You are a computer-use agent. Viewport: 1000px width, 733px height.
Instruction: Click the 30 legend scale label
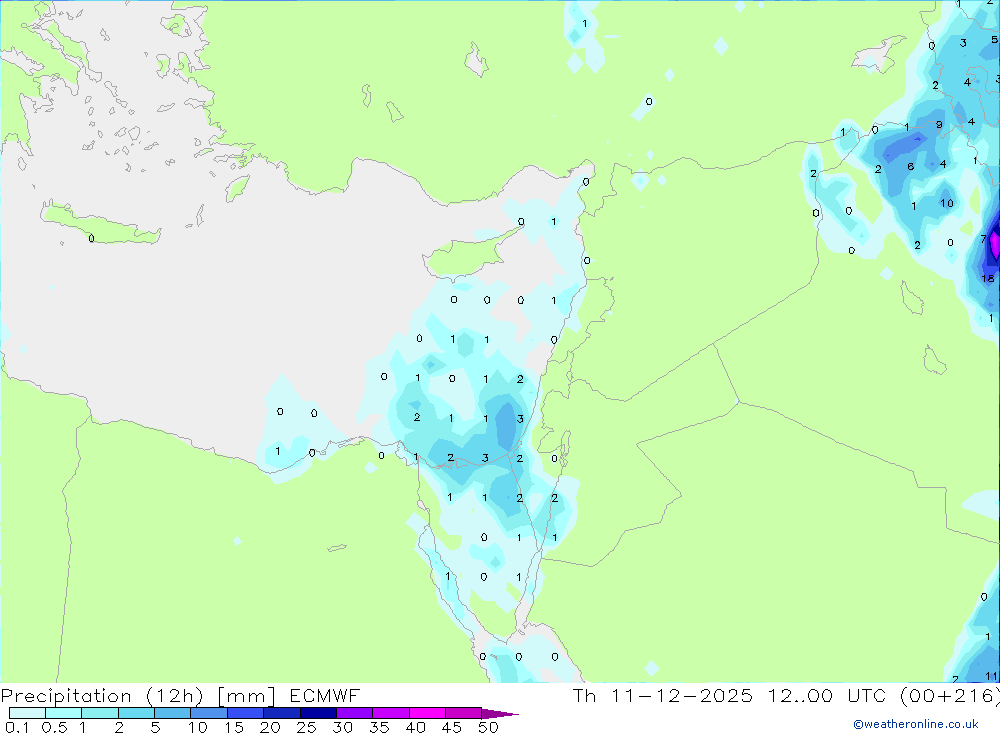(x=342, y=727)
